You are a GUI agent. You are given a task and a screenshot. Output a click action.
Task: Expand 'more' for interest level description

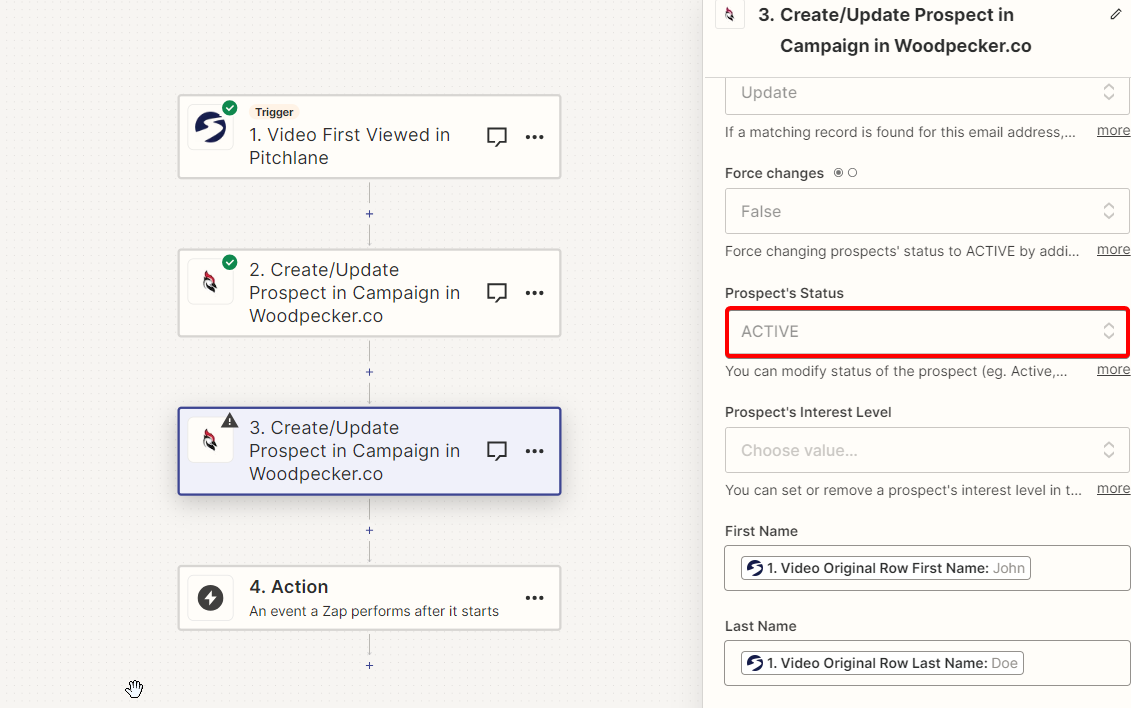[x=1113, y=488]
